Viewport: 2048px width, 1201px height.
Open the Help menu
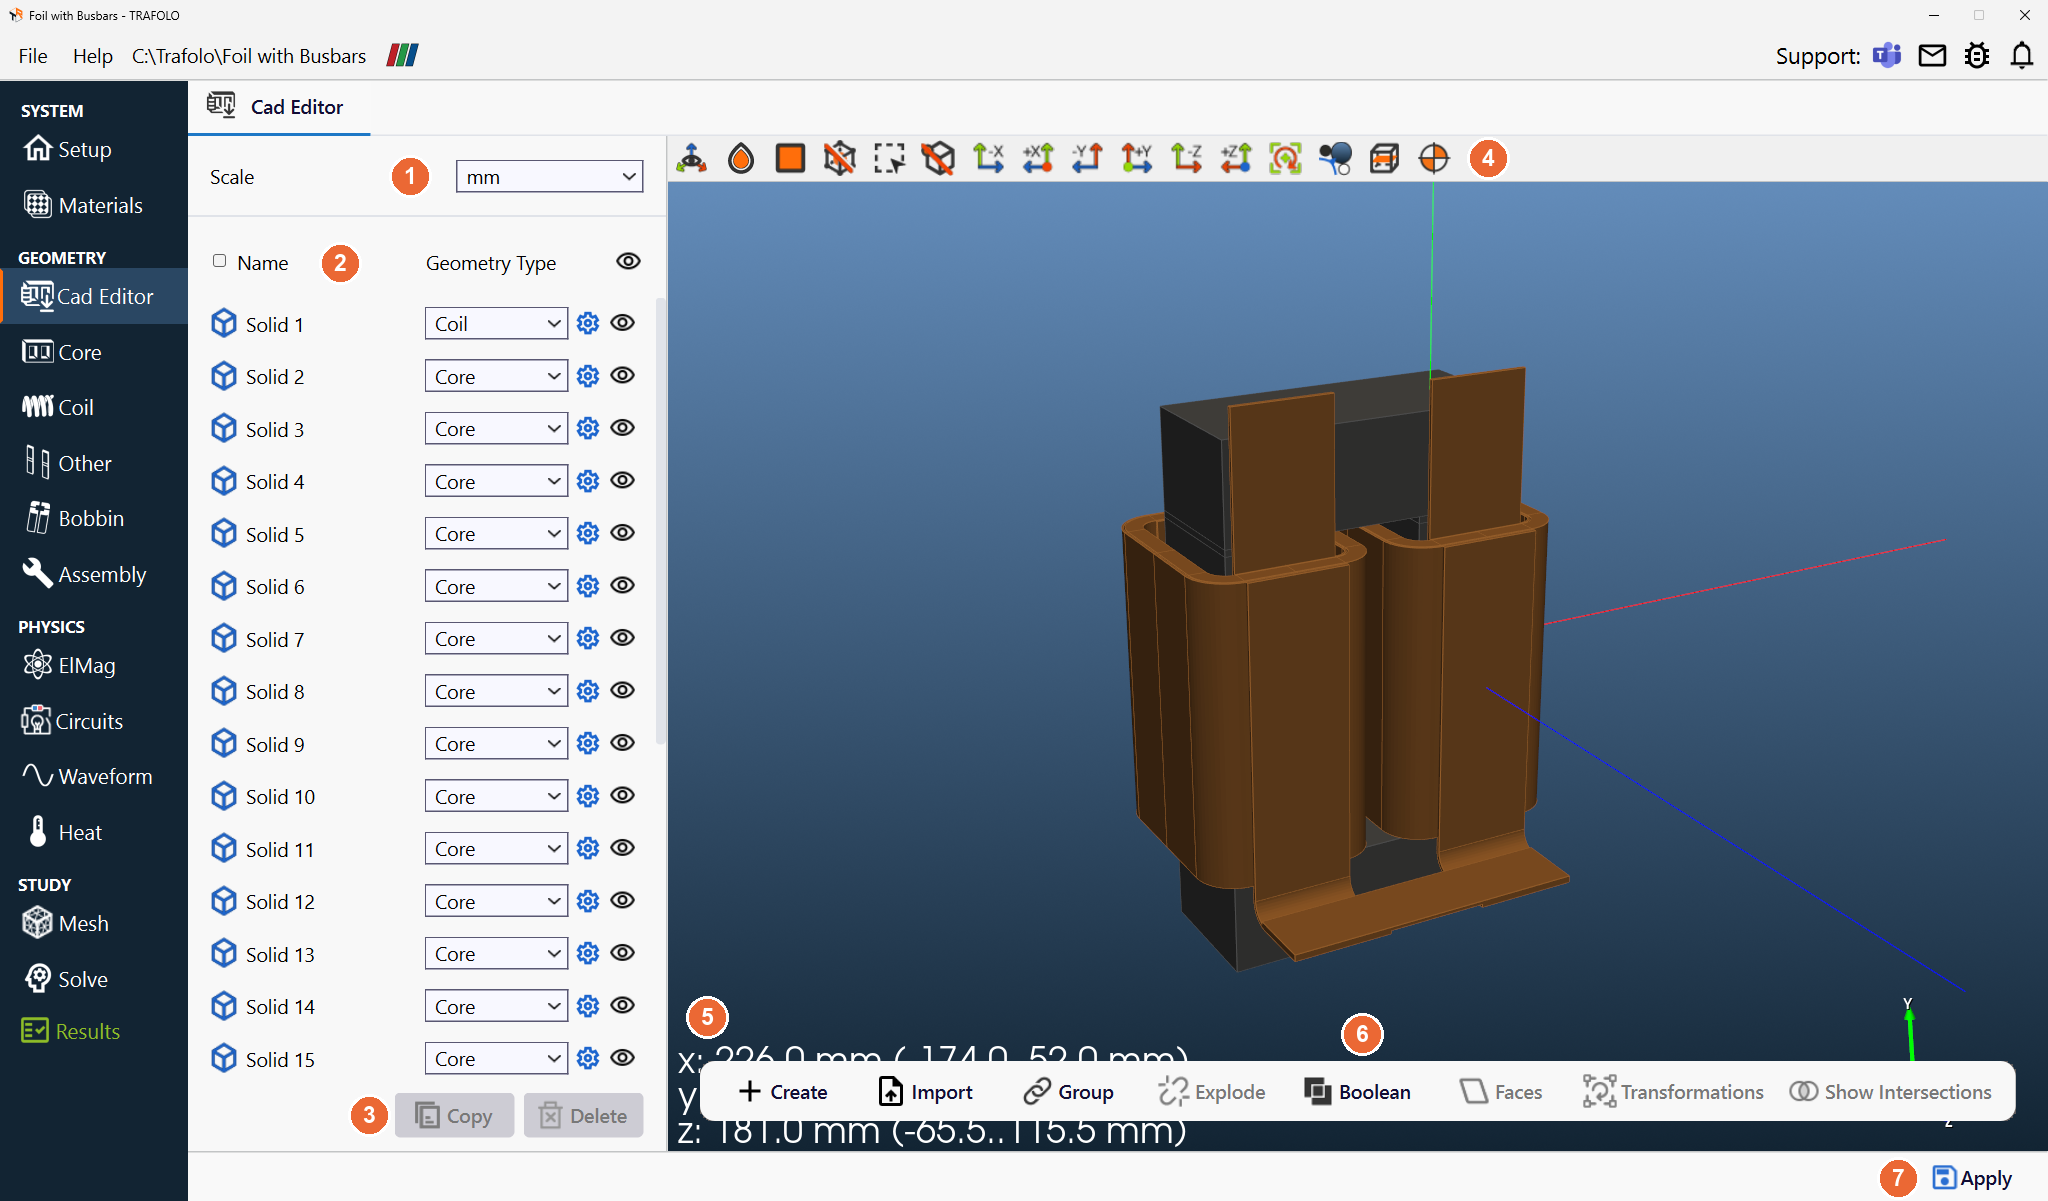[x=93, y=56]
